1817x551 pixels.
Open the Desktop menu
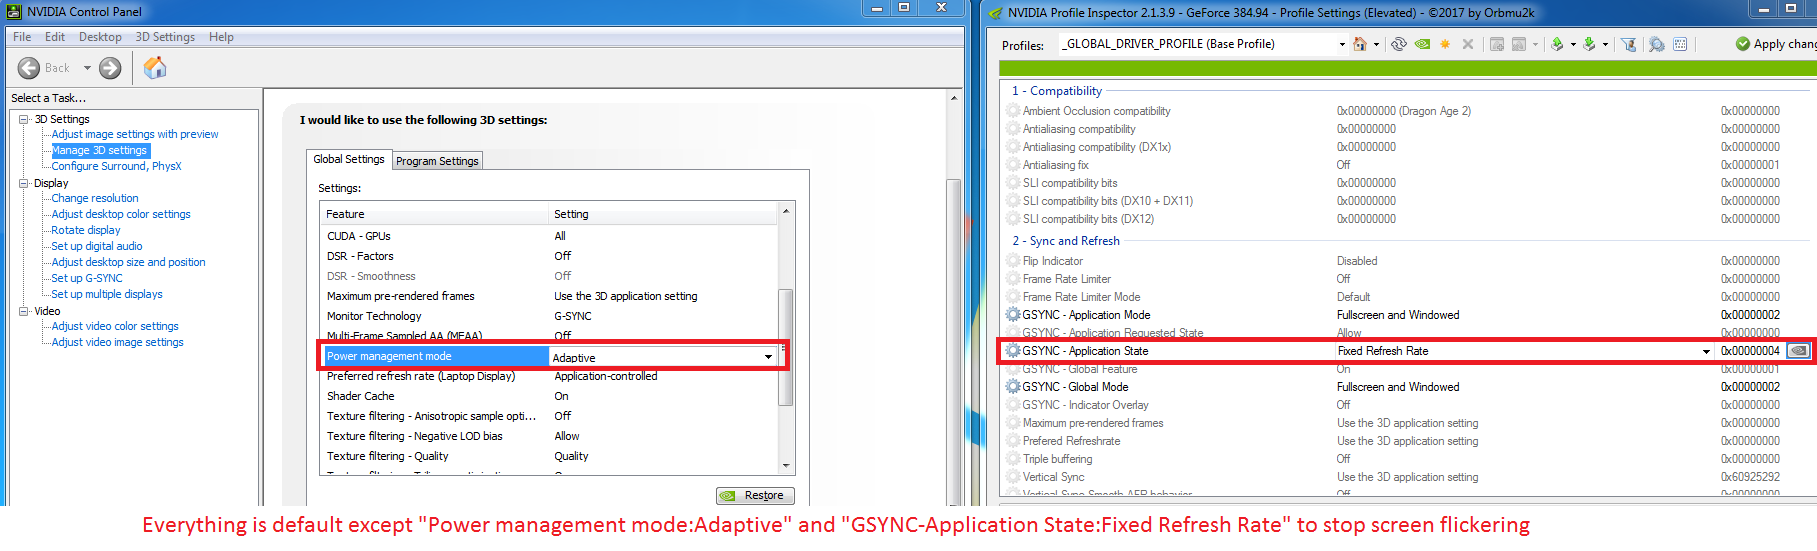100,37
